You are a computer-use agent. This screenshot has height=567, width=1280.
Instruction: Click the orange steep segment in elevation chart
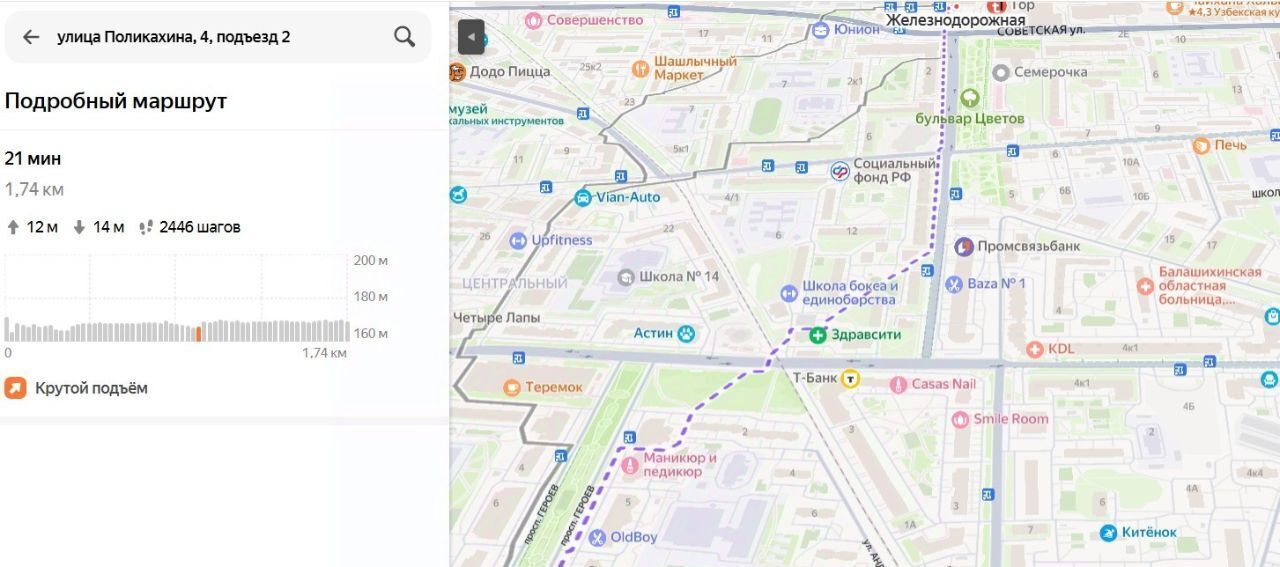[198, 334]
